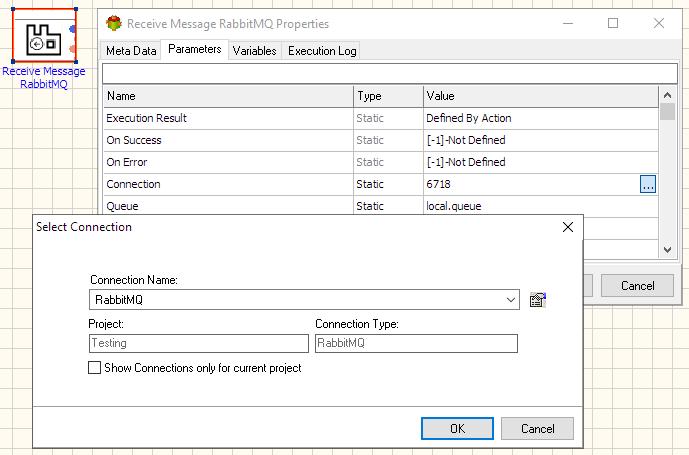Image resolution: width=689 pixels, height=455 pixels.
Task: Click the ellipsis browse button for Connection
Action: [648, 184]
